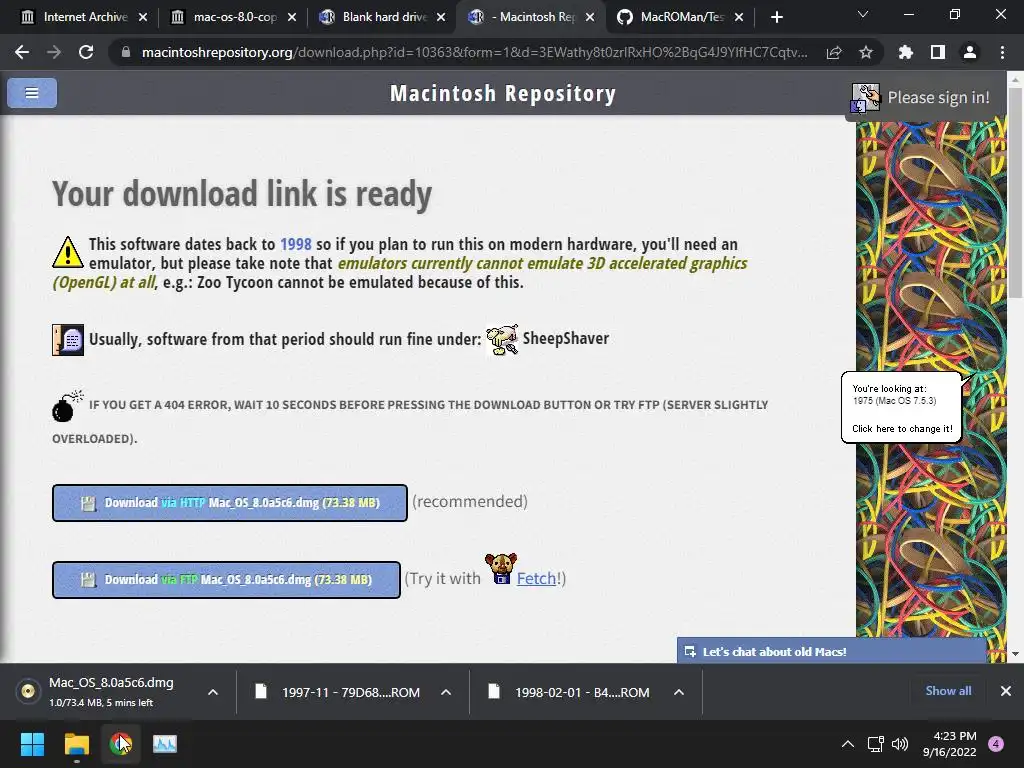
Task: Open the Chrome profile icon
Action: click(970, 52)
